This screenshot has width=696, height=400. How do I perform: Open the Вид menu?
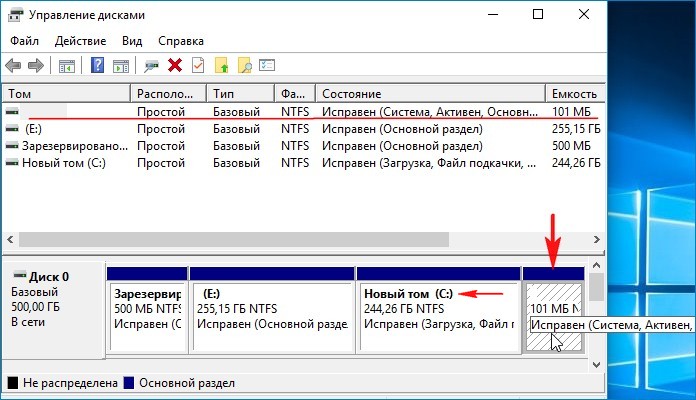coord(132,41)
